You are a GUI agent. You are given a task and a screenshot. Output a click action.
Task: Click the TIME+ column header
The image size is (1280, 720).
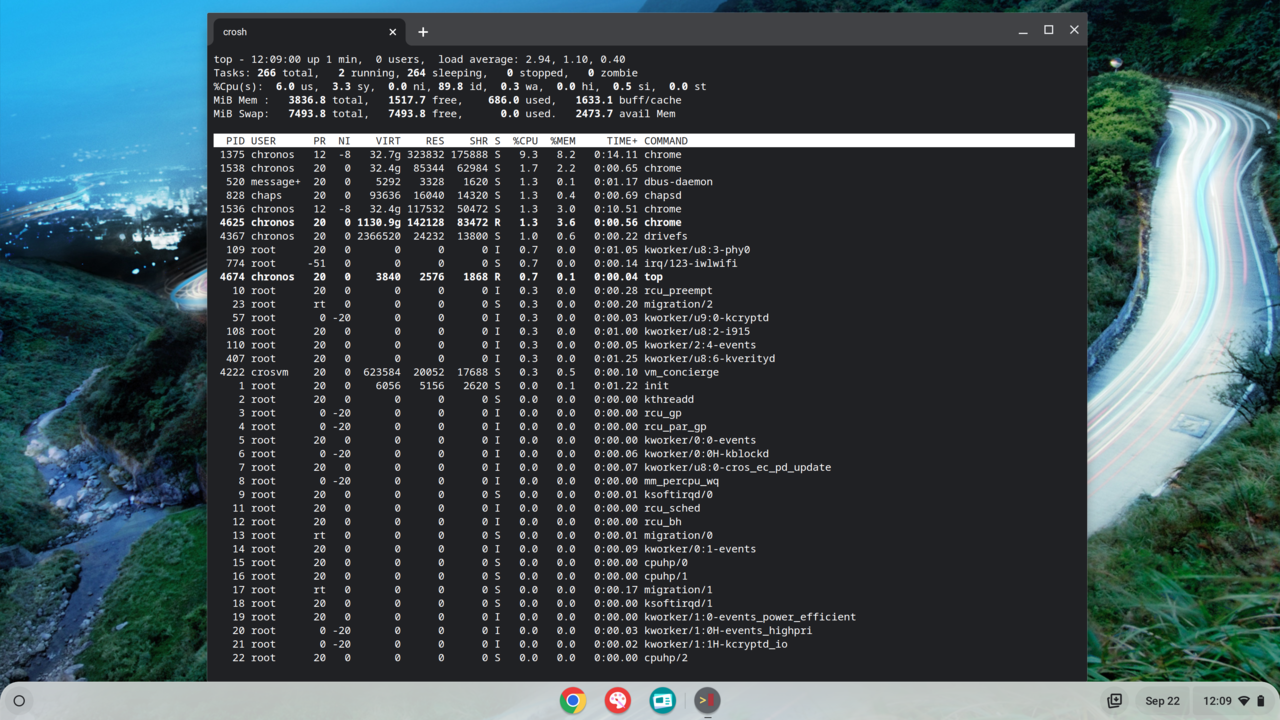(622, 141)
